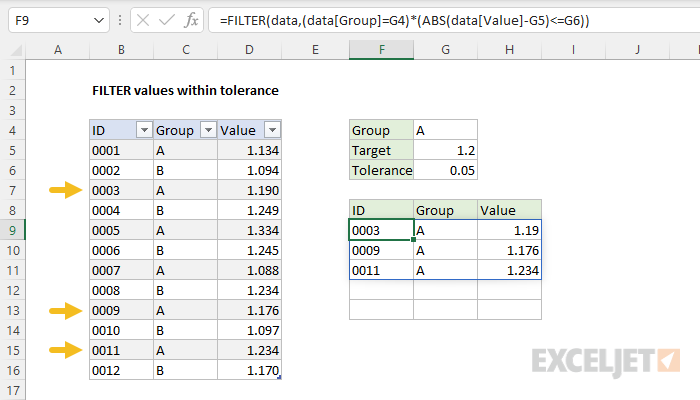Click result value 1.19
This screenshot has width=700, height=400.
point(509,230)
